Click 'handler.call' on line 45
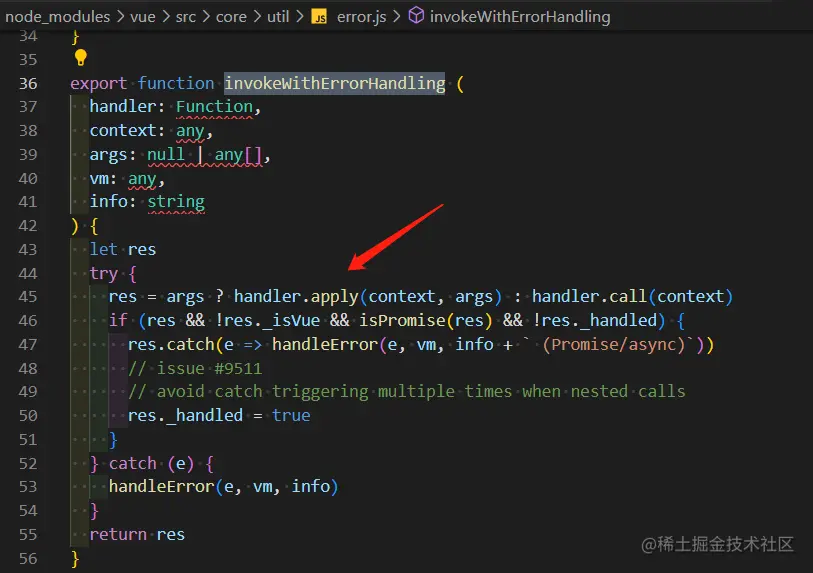 [589, 297]
